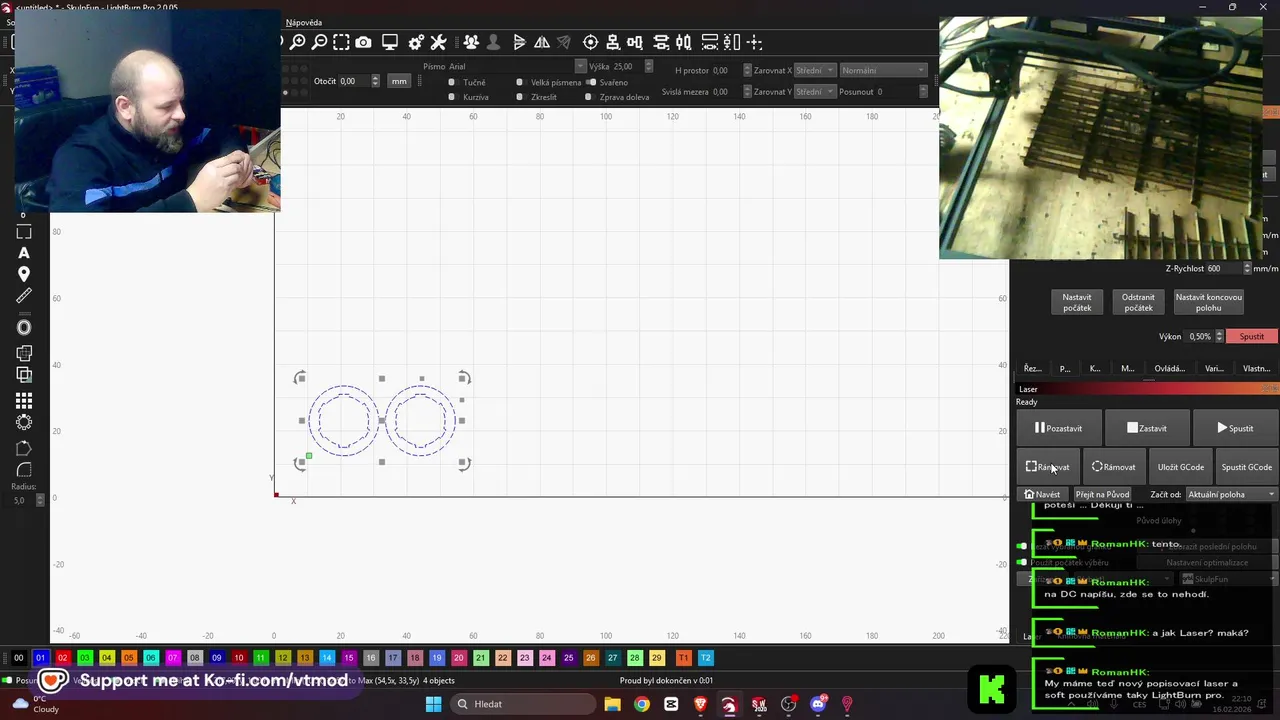Open the Začít od Aktuální poloha dropdown
Image resolution: width=1280 pixels, height=720 pixels.
pyautogui.click(x=1231, y=494)
